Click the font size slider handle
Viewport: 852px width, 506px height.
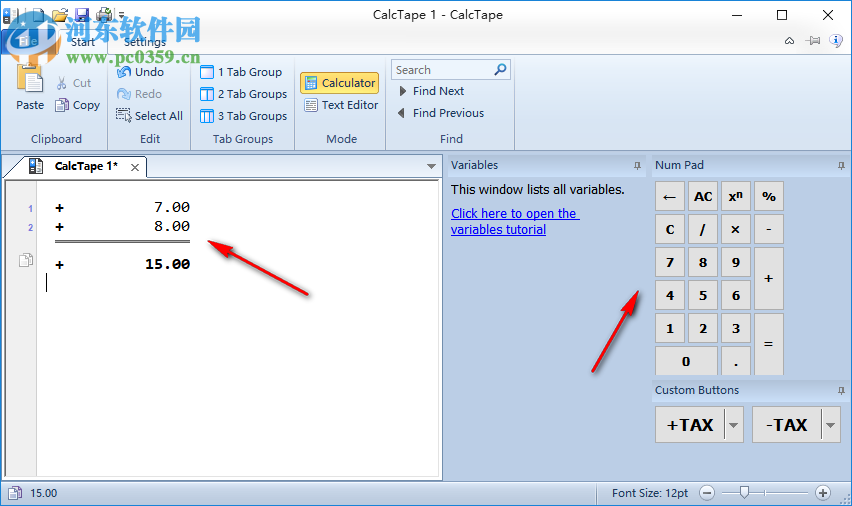pos(744,492)
